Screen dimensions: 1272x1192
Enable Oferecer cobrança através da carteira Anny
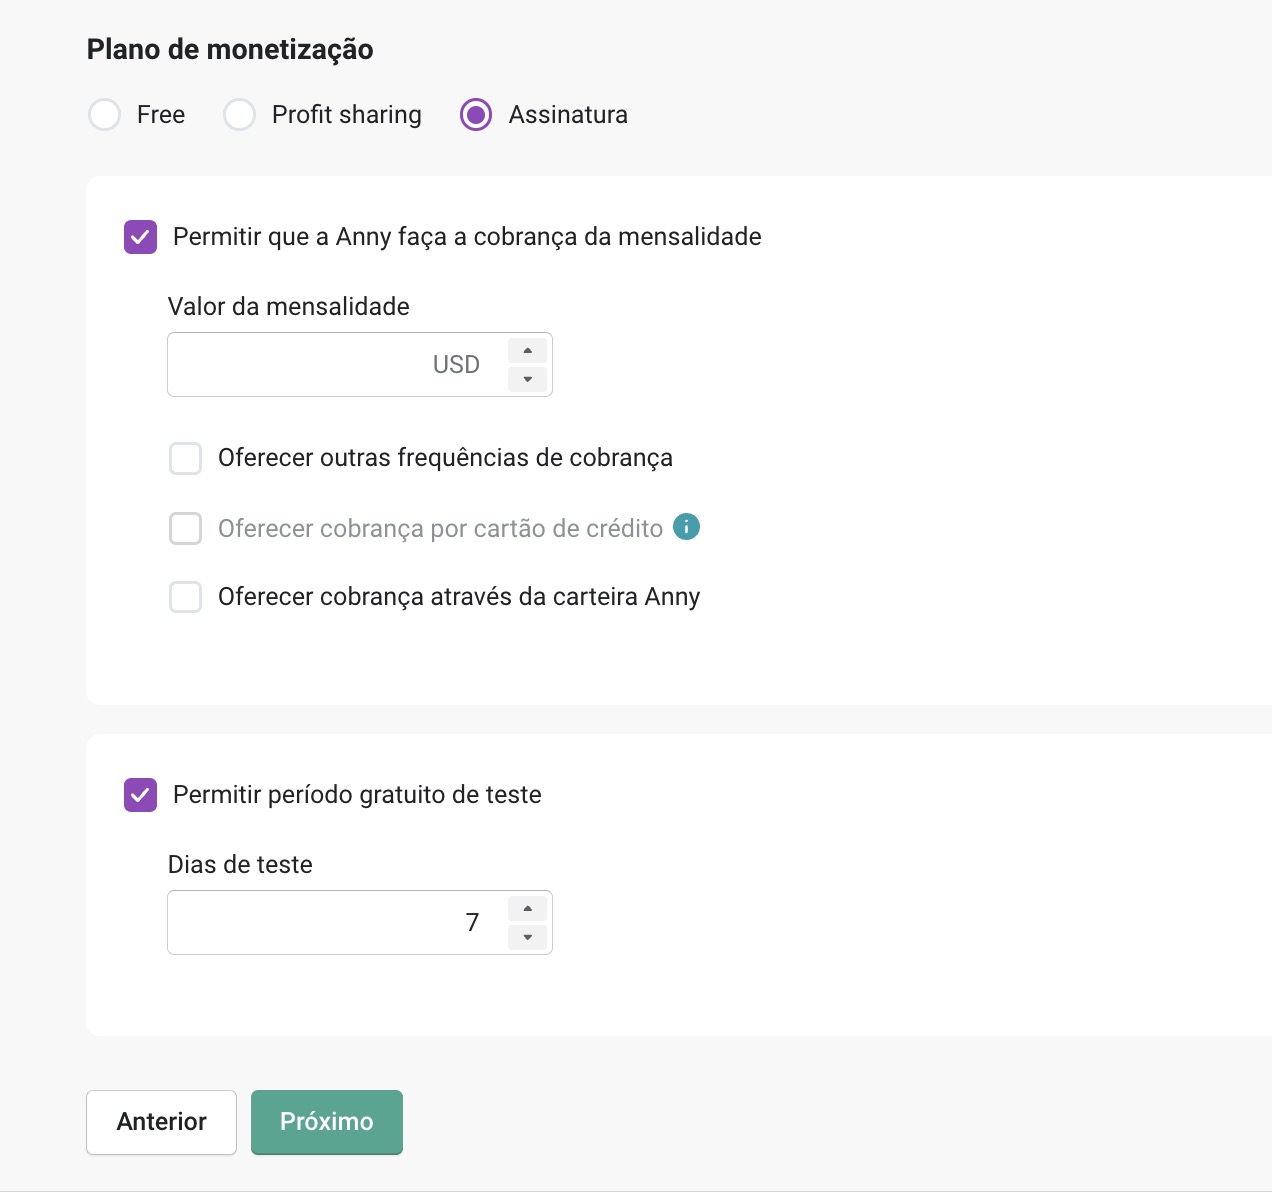(186, 597)
